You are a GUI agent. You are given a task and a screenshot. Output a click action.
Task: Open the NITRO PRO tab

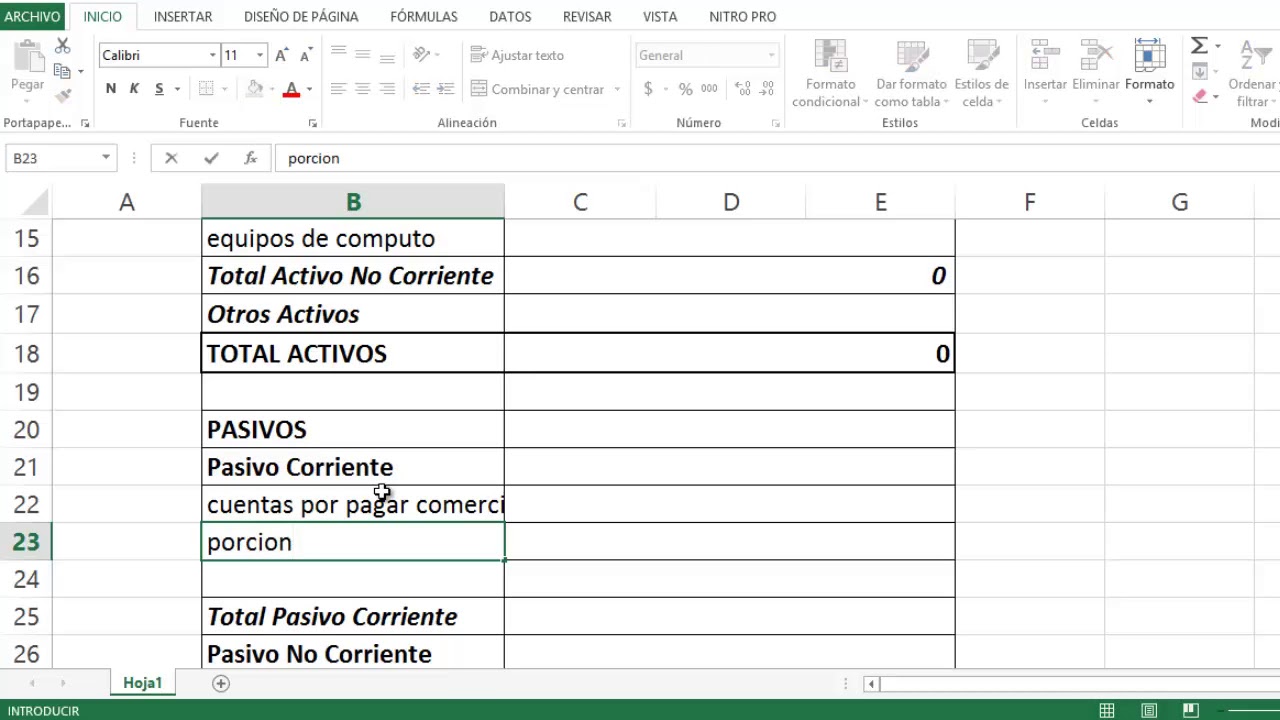click(742, 16)
